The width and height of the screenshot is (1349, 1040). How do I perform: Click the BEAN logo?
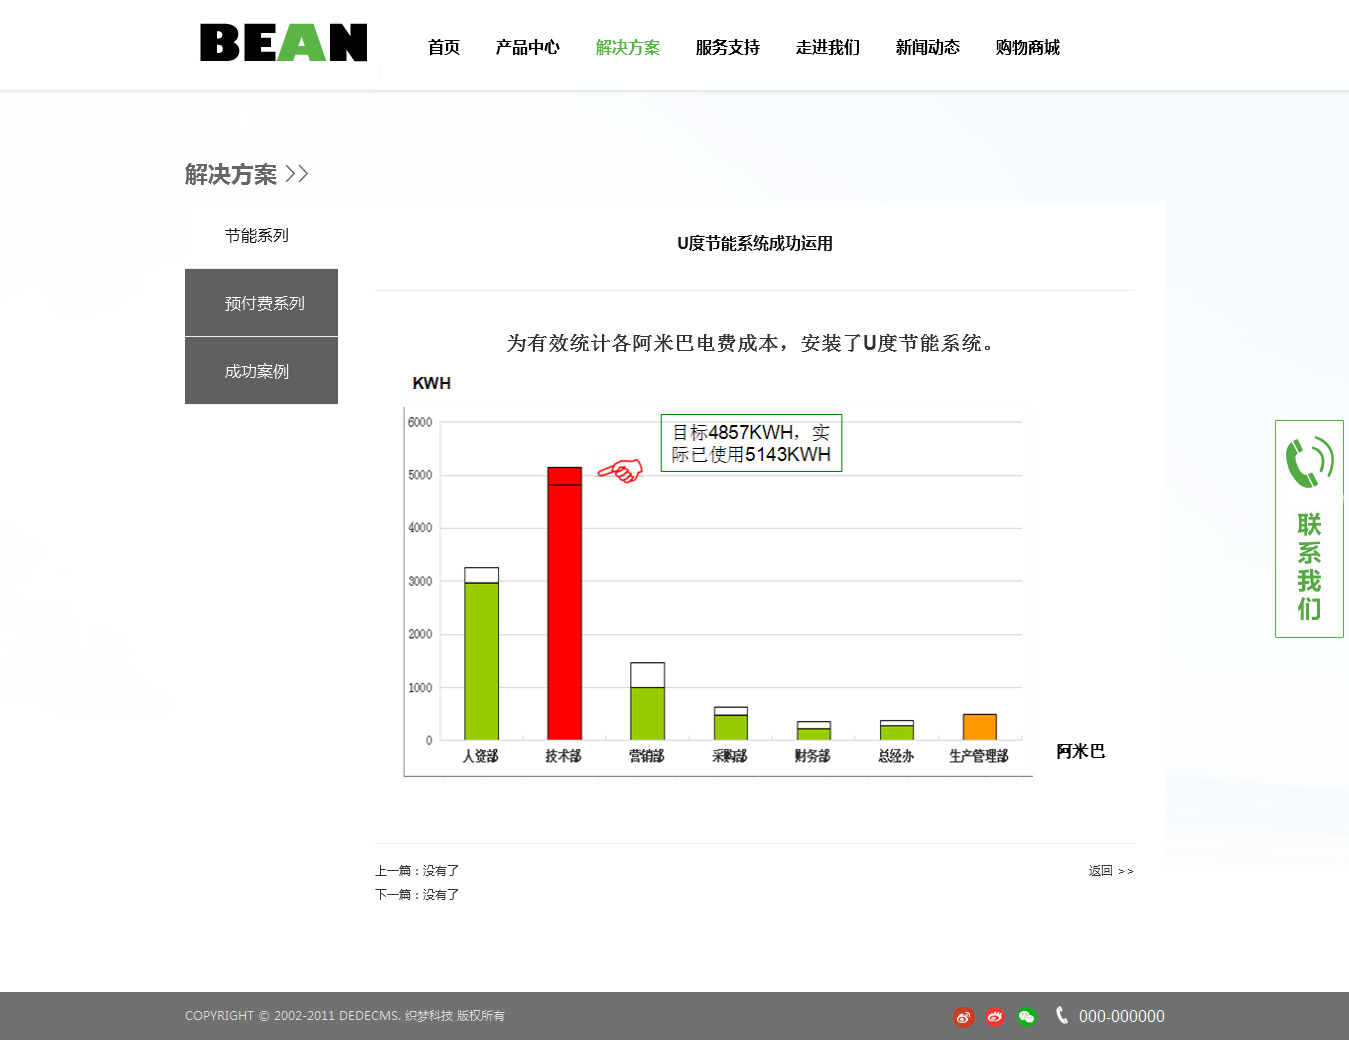pyautogui.click(x=283, y=43)
